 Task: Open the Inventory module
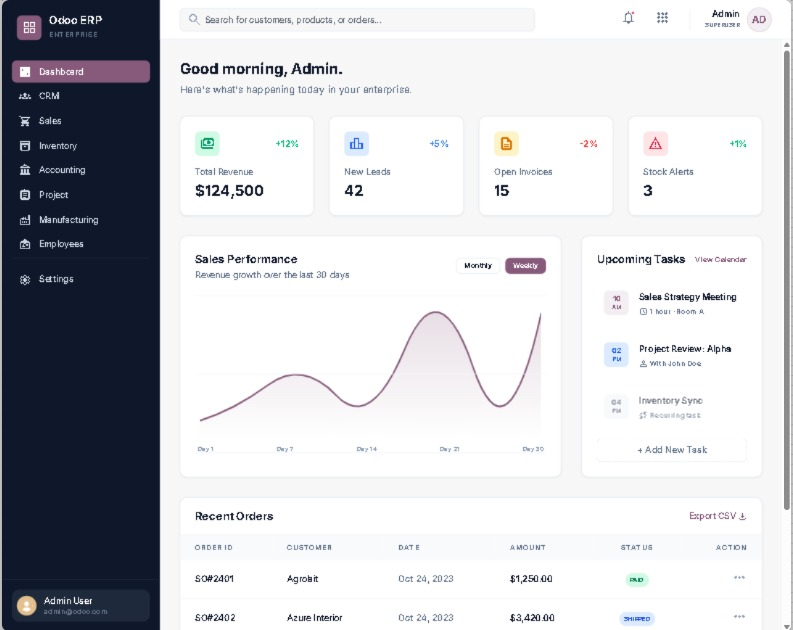click(81, 146)
